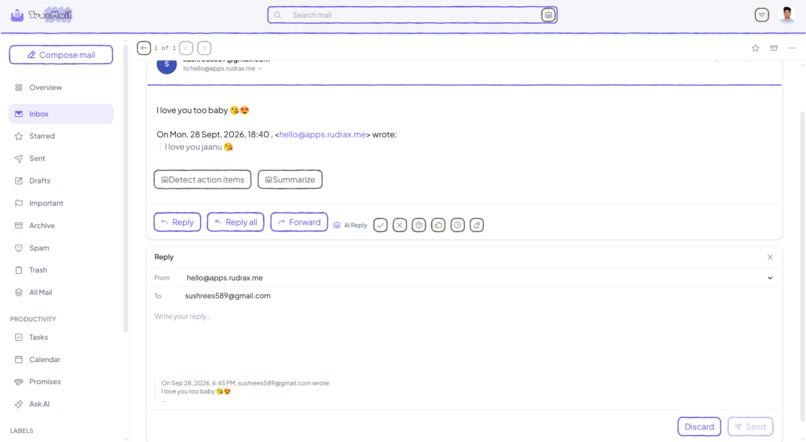Open the Sent folder
This screenshot has width=806, height=442.
point(61,158)
